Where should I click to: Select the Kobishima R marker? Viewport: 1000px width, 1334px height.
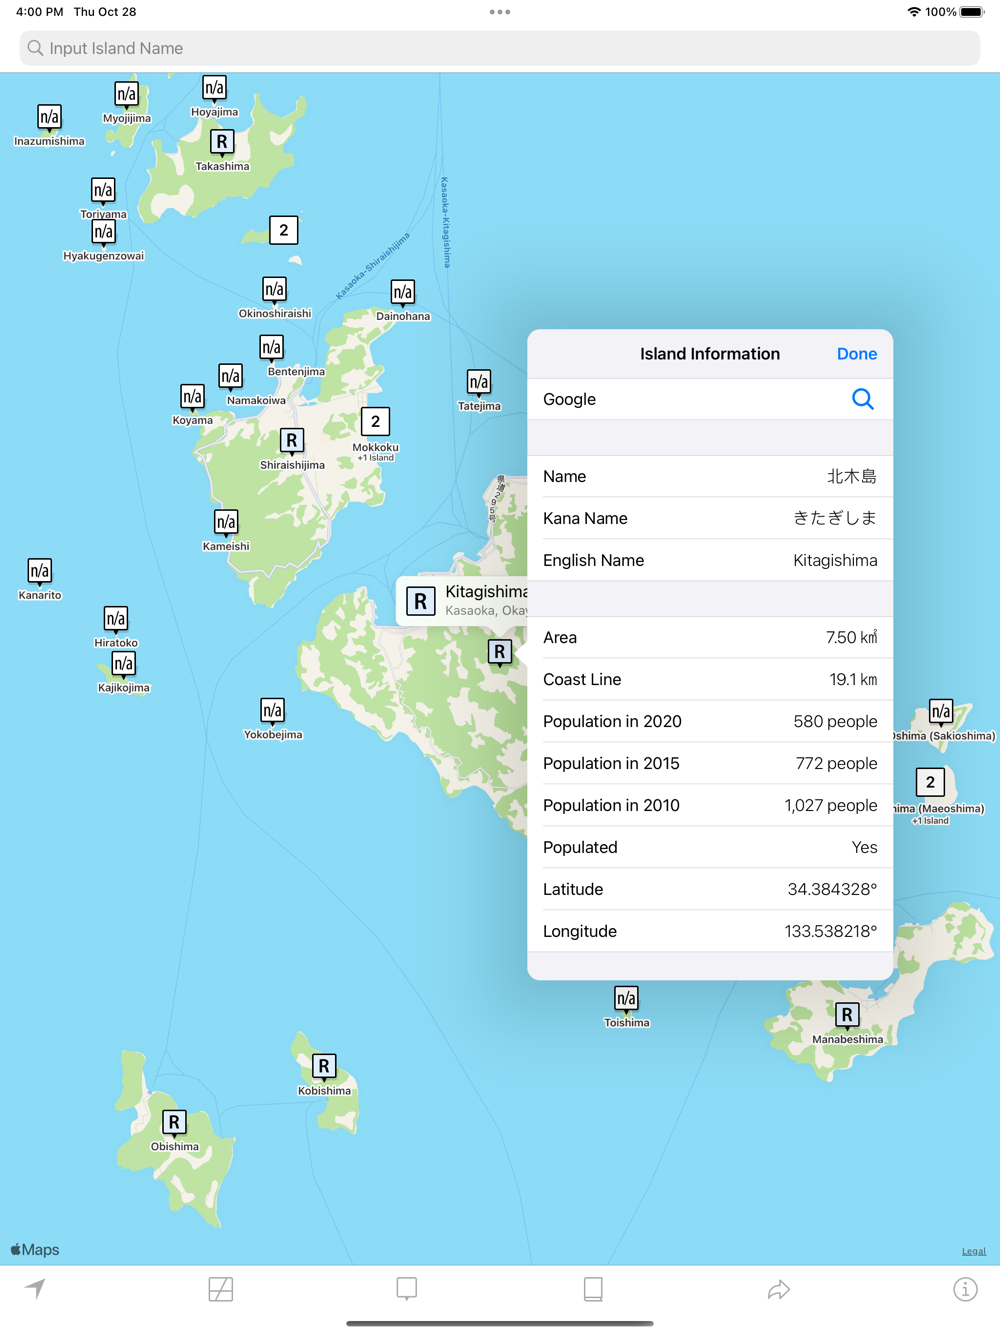point(324,1067)
